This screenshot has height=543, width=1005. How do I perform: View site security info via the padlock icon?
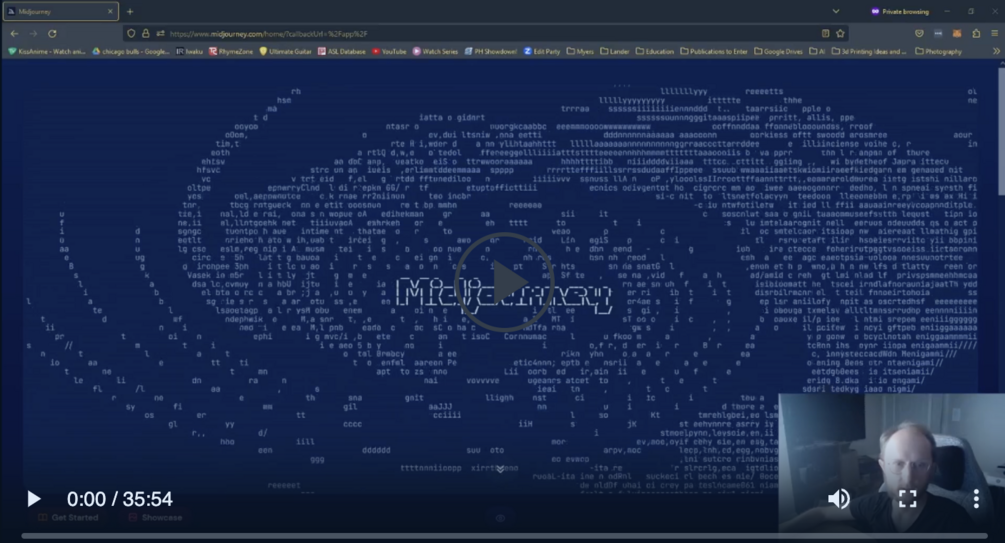click(x=145, y=33)
